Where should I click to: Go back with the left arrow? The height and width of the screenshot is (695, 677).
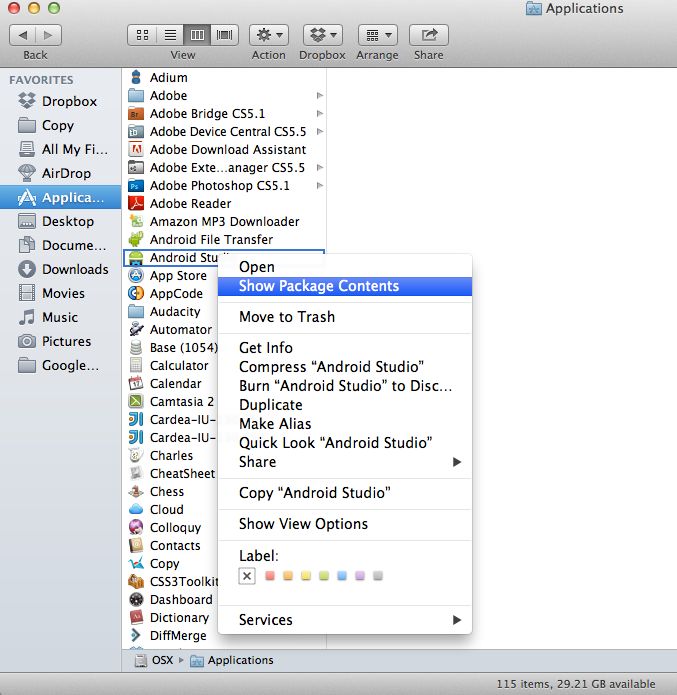coord(23,35)
